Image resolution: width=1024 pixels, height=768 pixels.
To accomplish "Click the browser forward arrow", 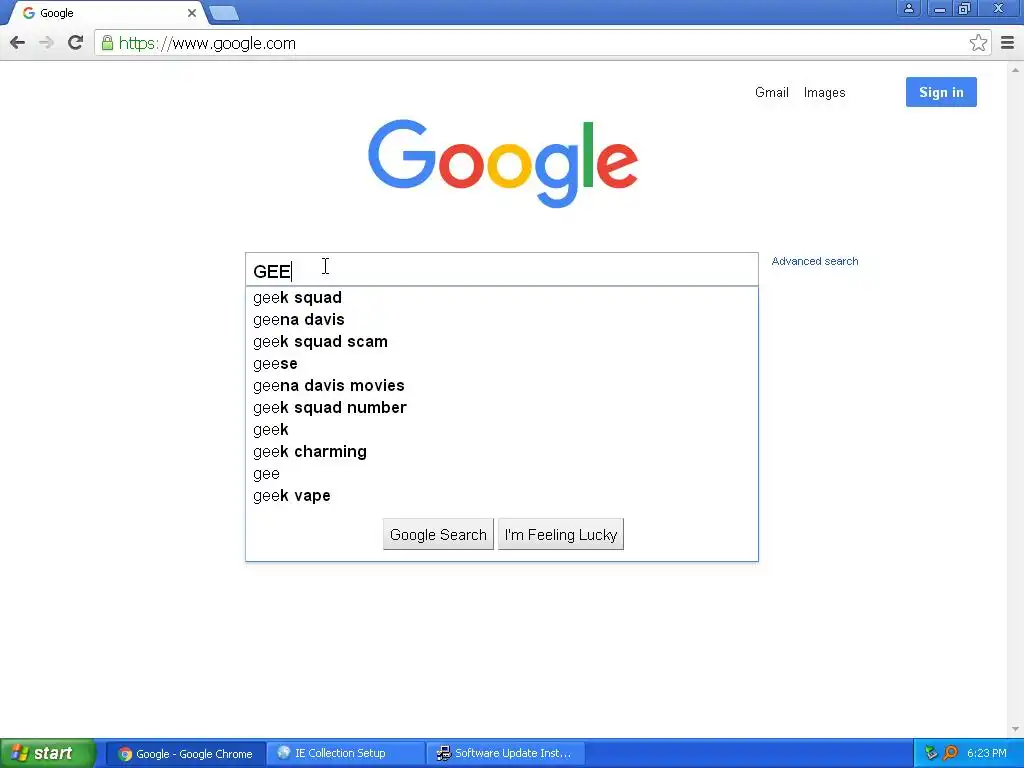I will pyautogui.click(x=46, y=43).
